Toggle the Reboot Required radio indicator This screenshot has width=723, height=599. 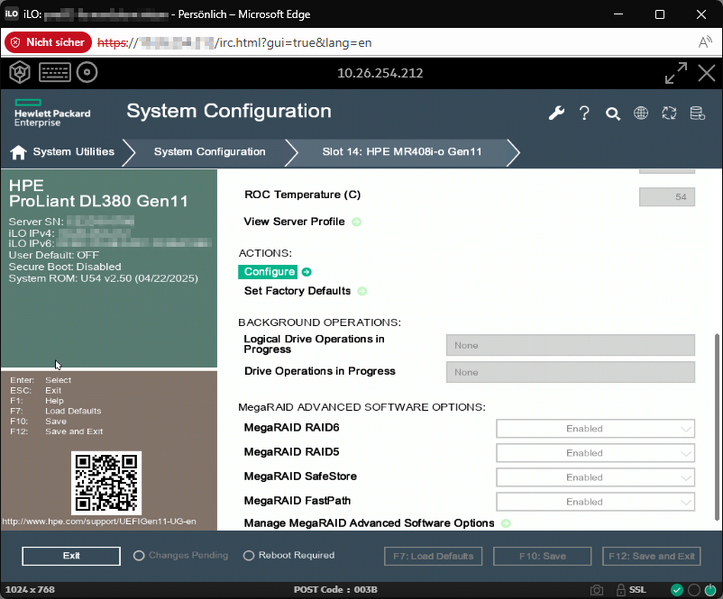tap(249, 556)
